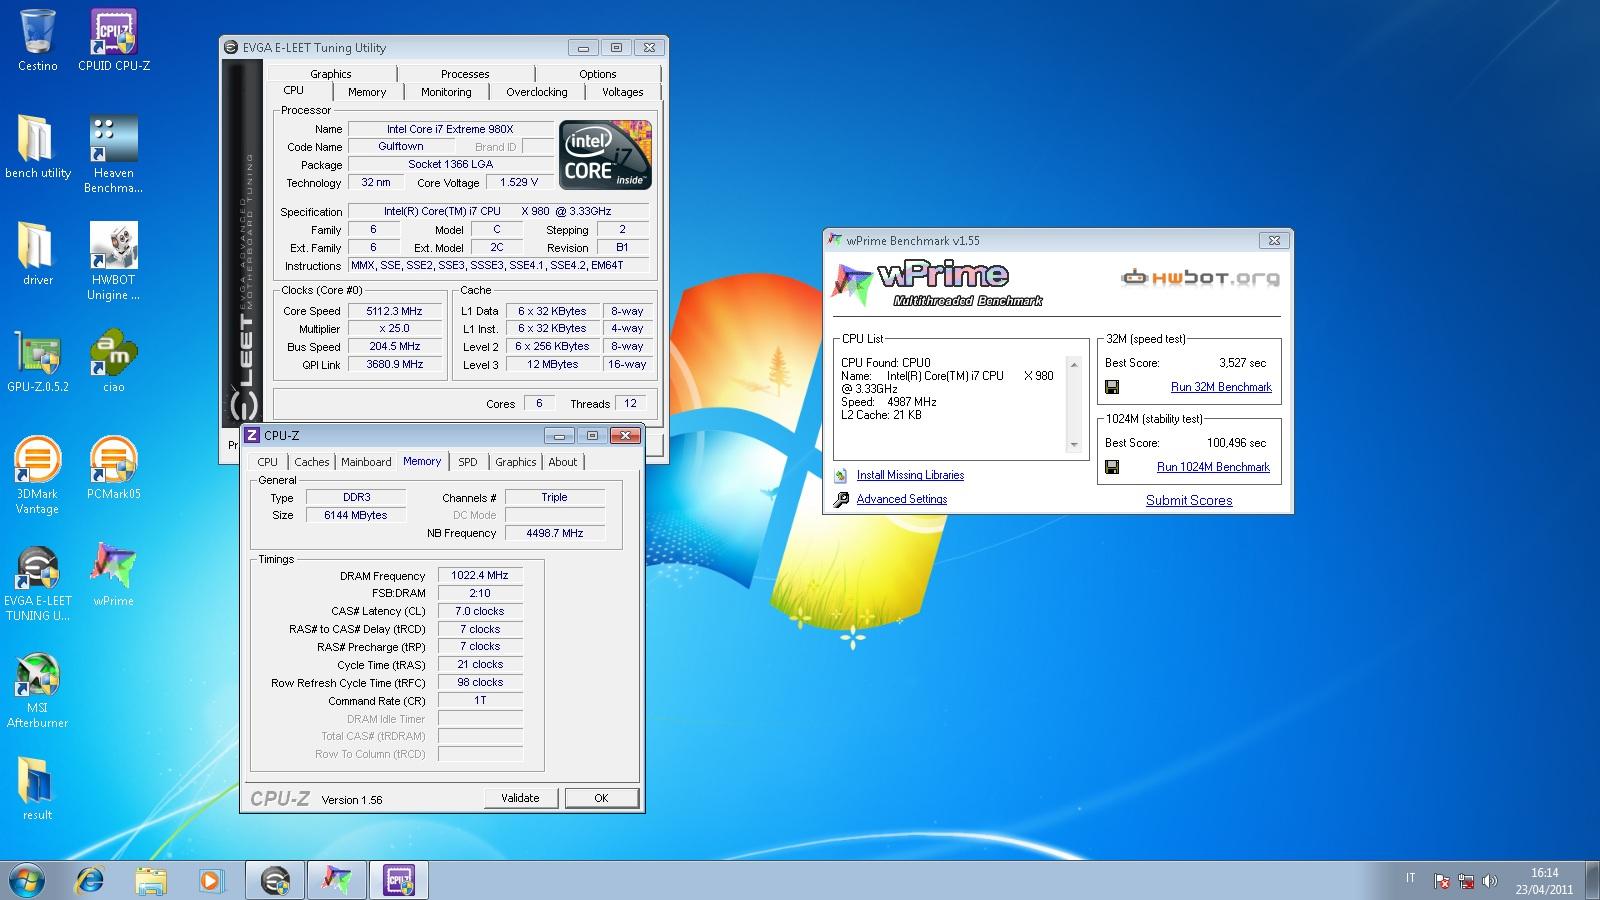The width and height of the screenshot is (1600, 900).
Task: Select the SPD tab in CPU-Z
Action: [468, 462]
